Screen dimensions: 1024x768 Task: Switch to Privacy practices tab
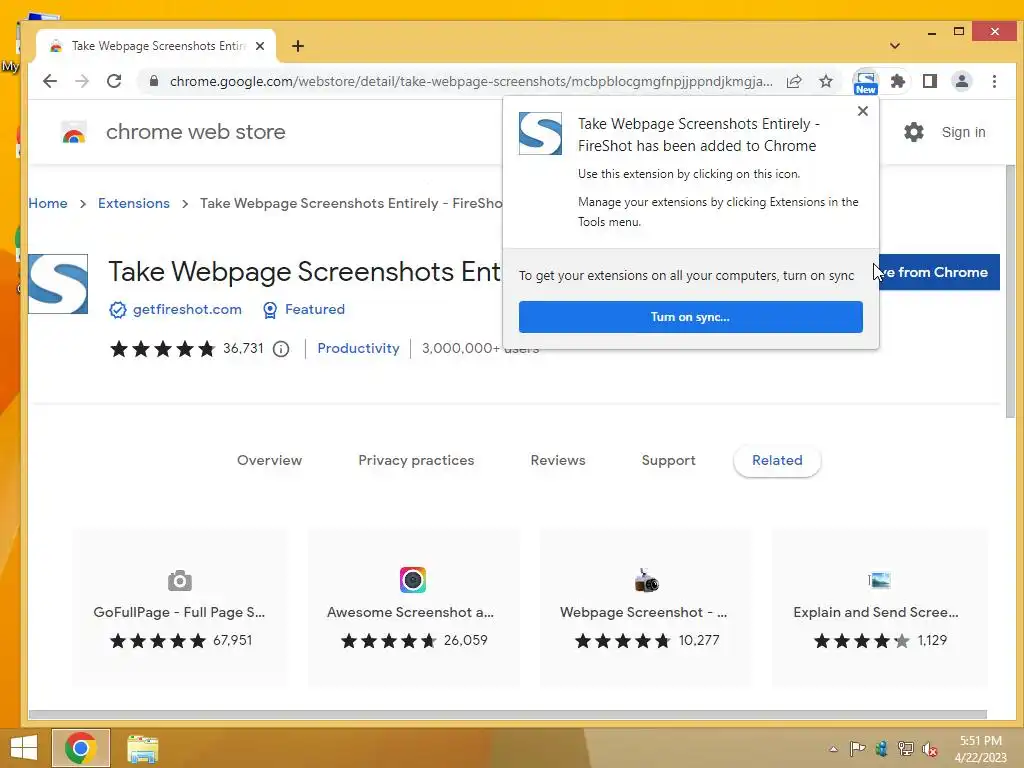[416, 460]
